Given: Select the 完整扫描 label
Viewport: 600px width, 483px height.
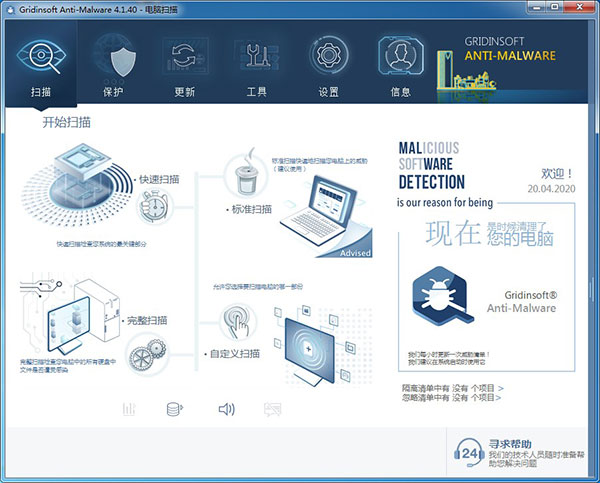Looking at the screenshot, I should [147, 320].
